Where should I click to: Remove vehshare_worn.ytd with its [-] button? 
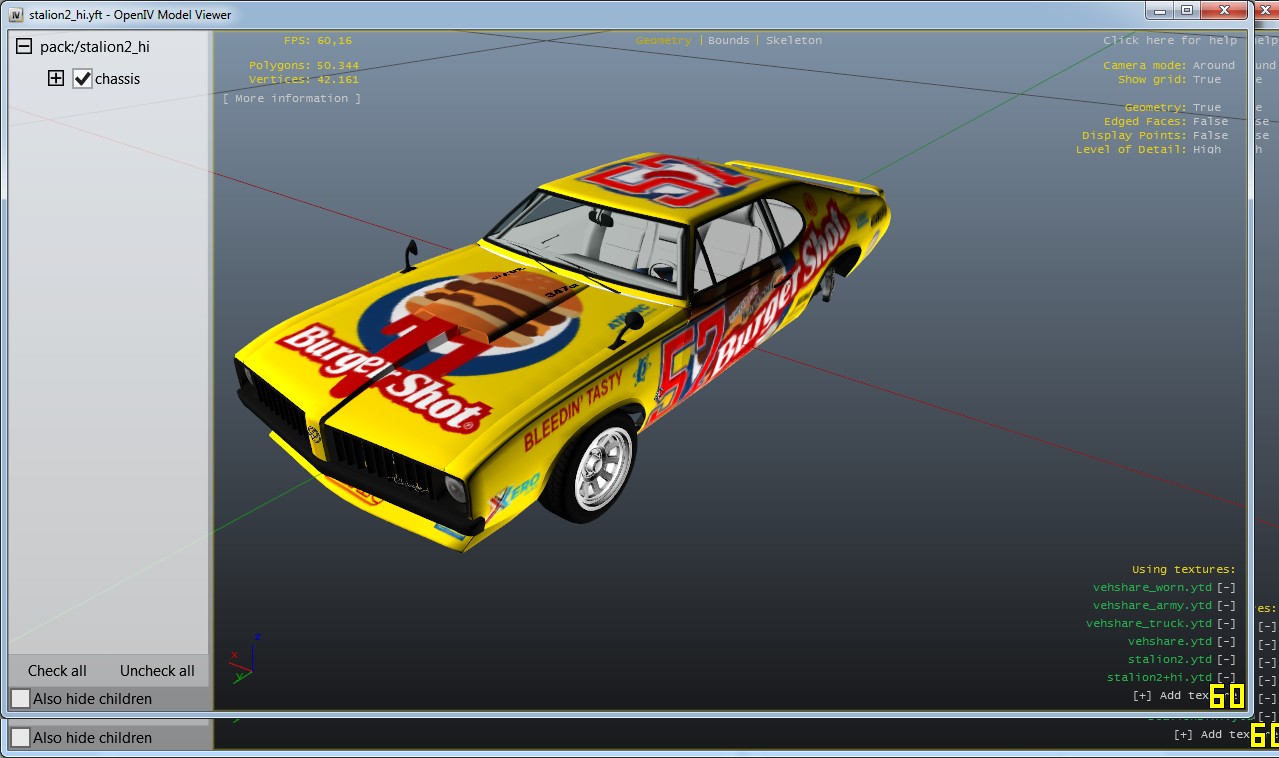[1226, 587]
